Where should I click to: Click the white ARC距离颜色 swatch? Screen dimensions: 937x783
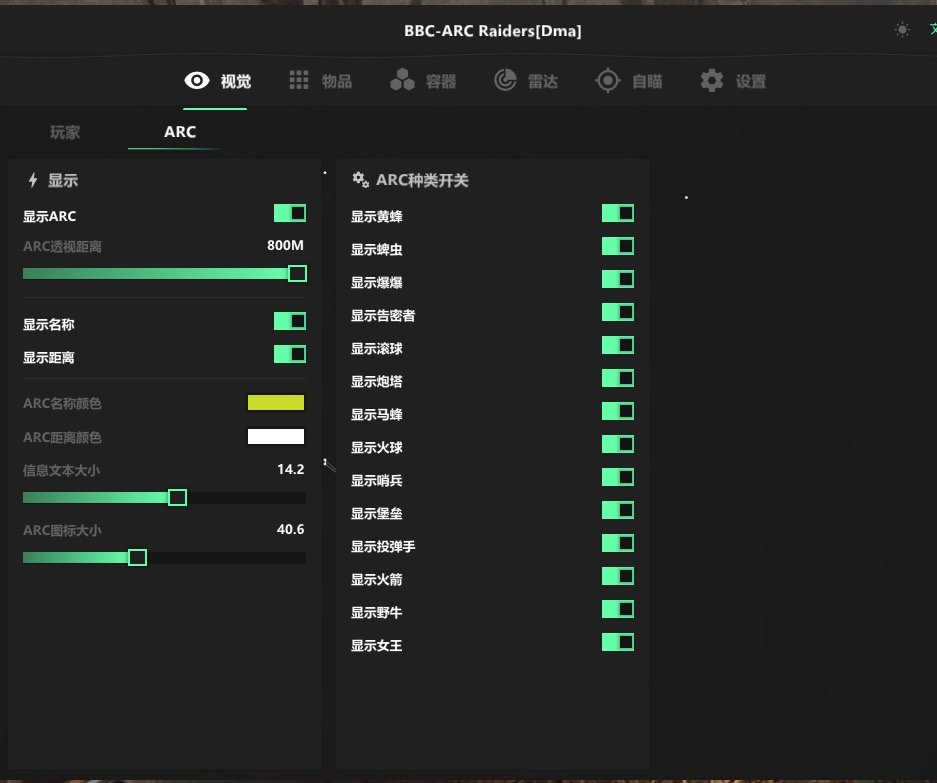(x=276, y=436)
